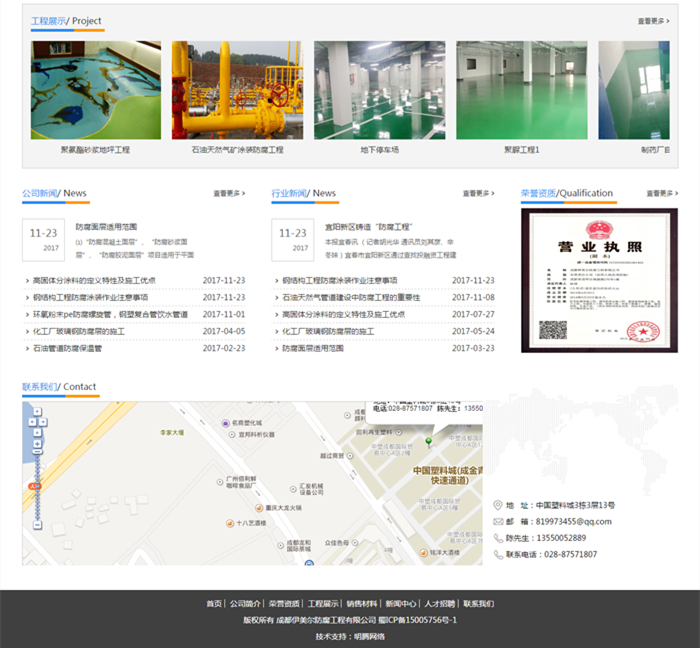700x648 pixels.
Task: Click the email envelope icon
Action: [x=499, y=521]
